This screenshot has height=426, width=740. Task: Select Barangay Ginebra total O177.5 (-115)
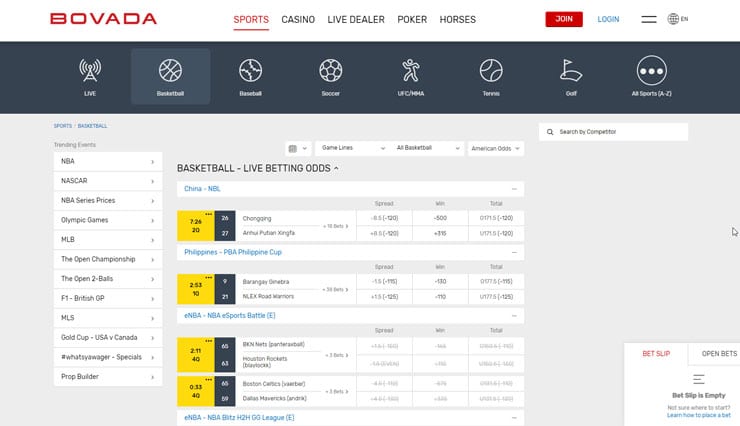pyautogui.click(x=496, y=282)
